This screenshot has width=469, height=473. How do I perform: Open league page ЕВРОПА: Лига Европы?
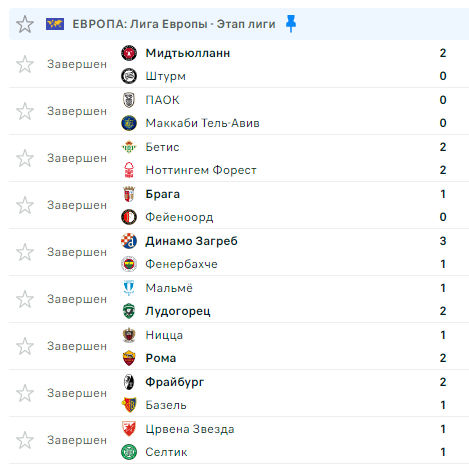174,24
